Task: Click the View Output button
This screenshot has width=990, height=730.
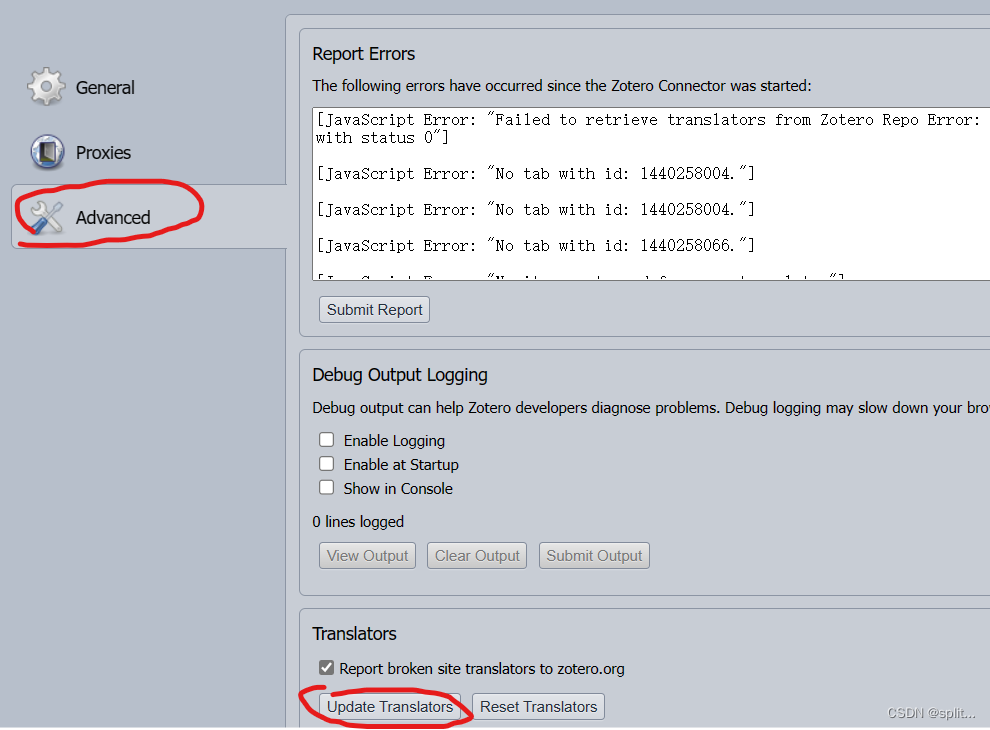Action: point(367,556)
